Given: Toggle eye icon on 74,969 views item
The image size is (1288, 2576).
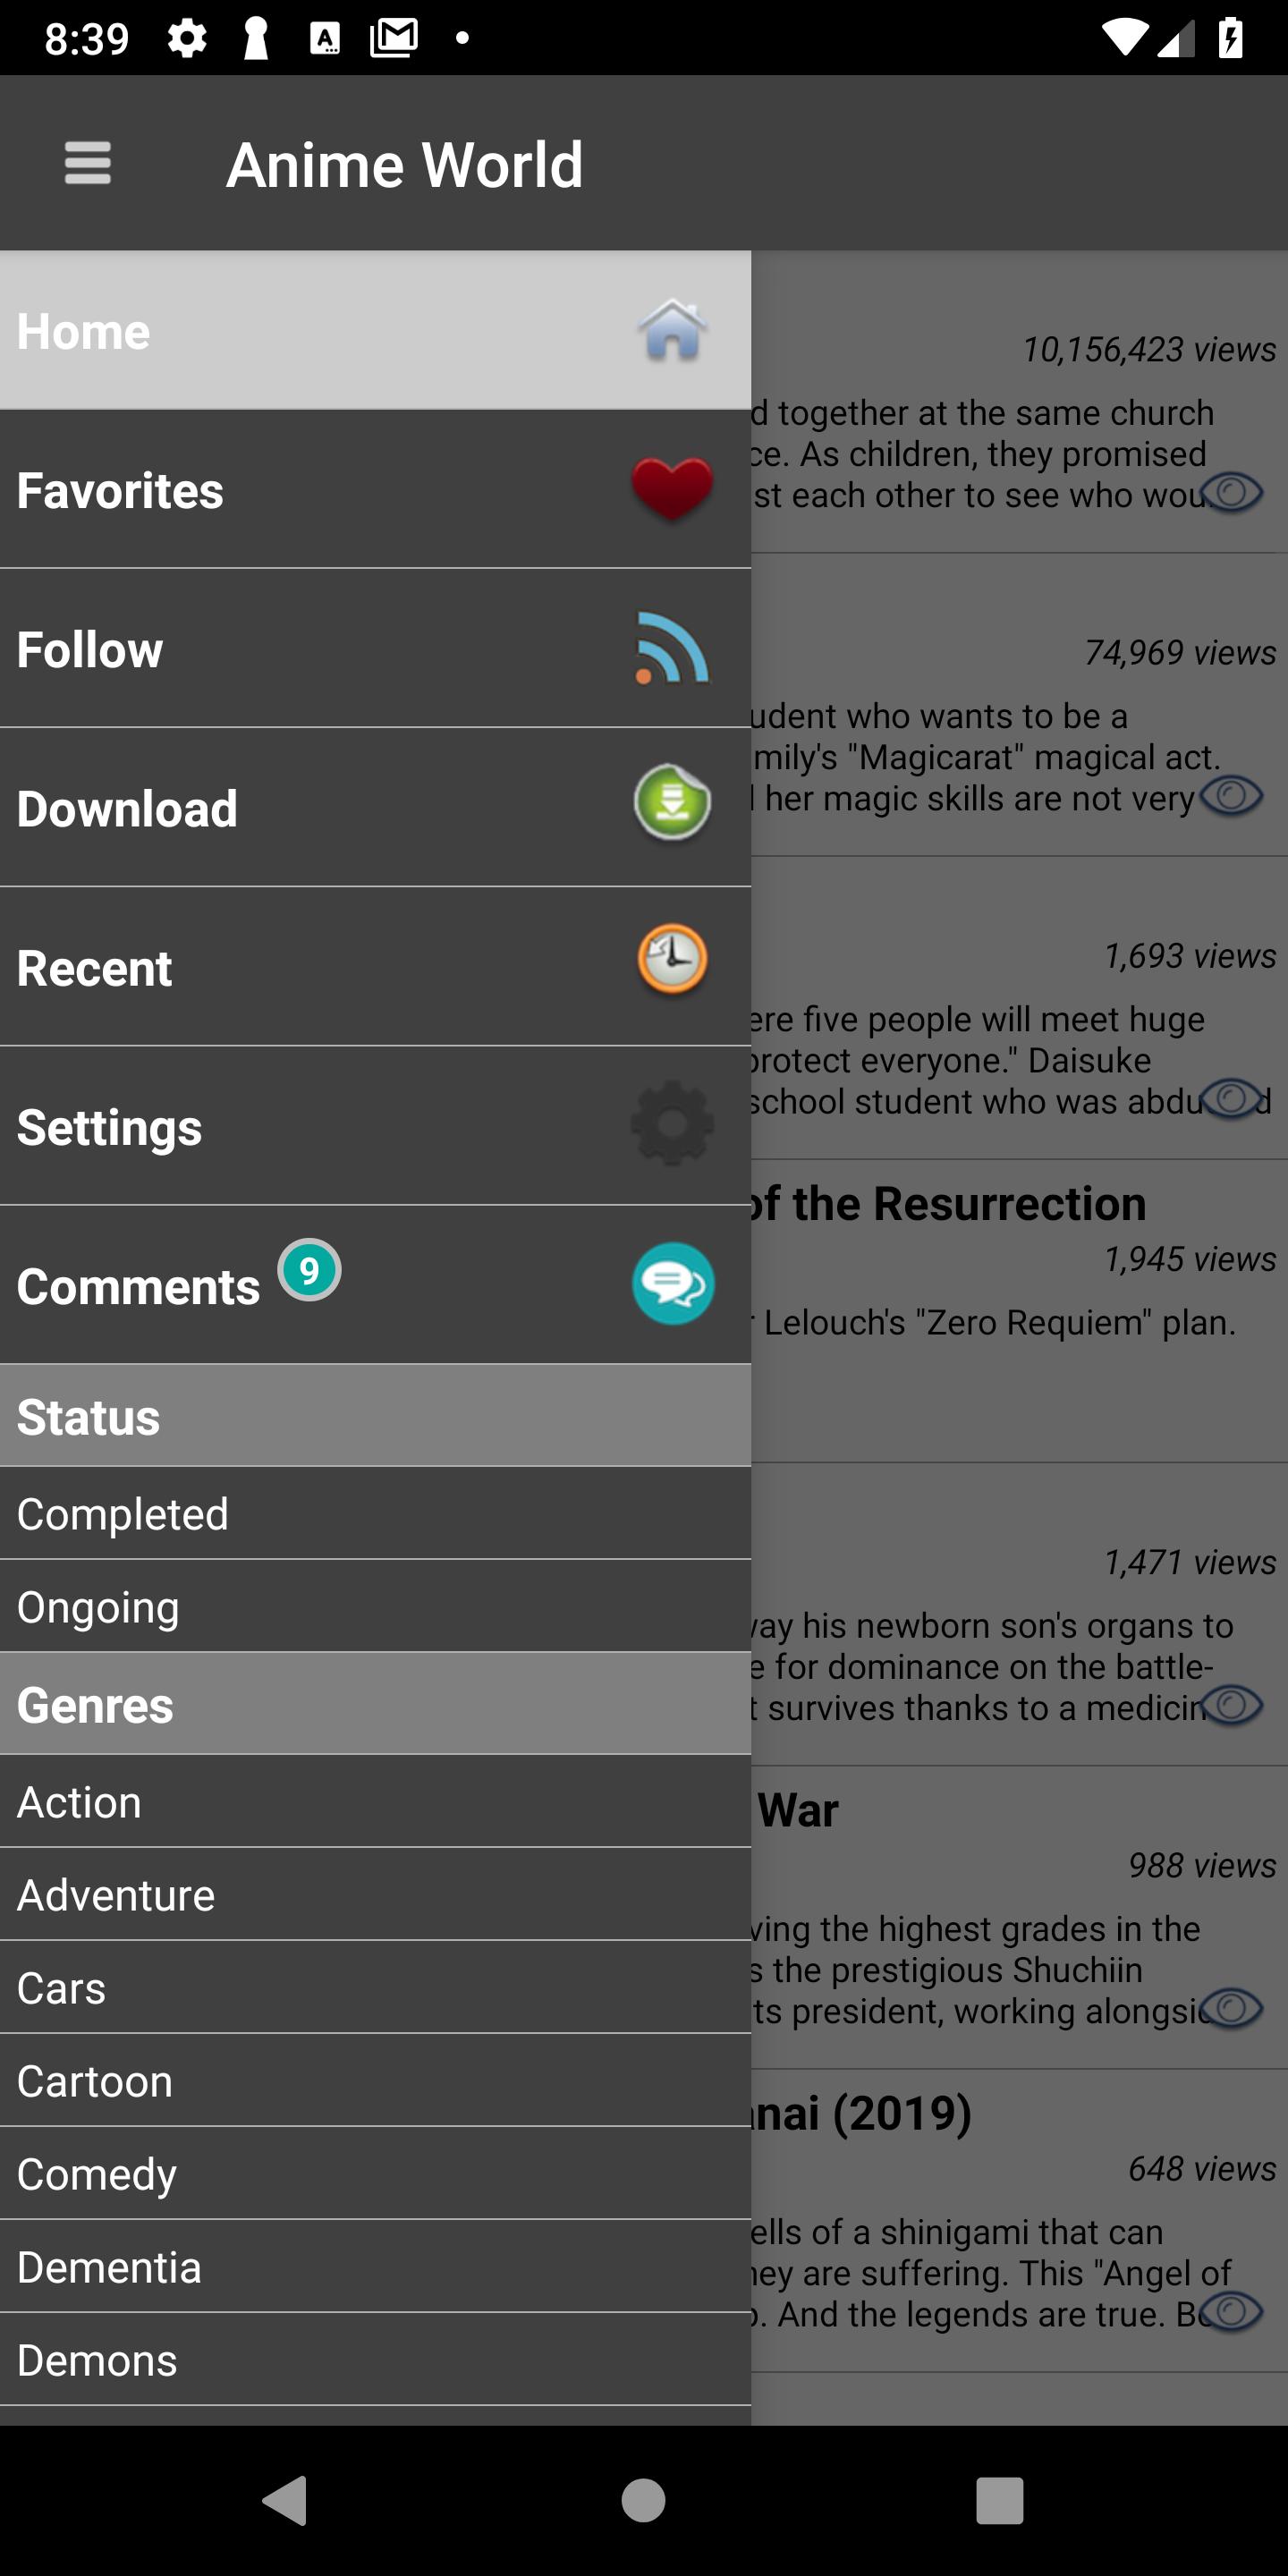Looking at the screenshot, I should coord(1232,796).
